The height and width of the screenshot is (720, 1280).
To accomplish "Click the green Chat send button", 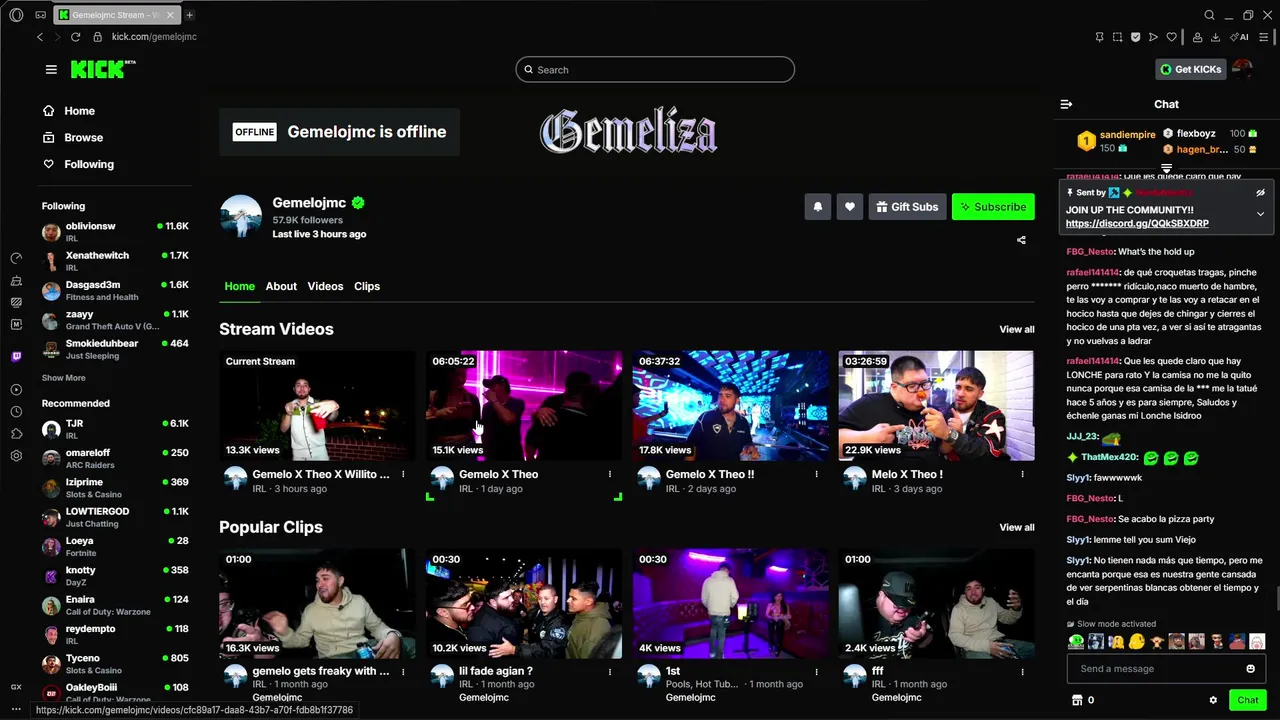I will click(x=1247, y=700).
